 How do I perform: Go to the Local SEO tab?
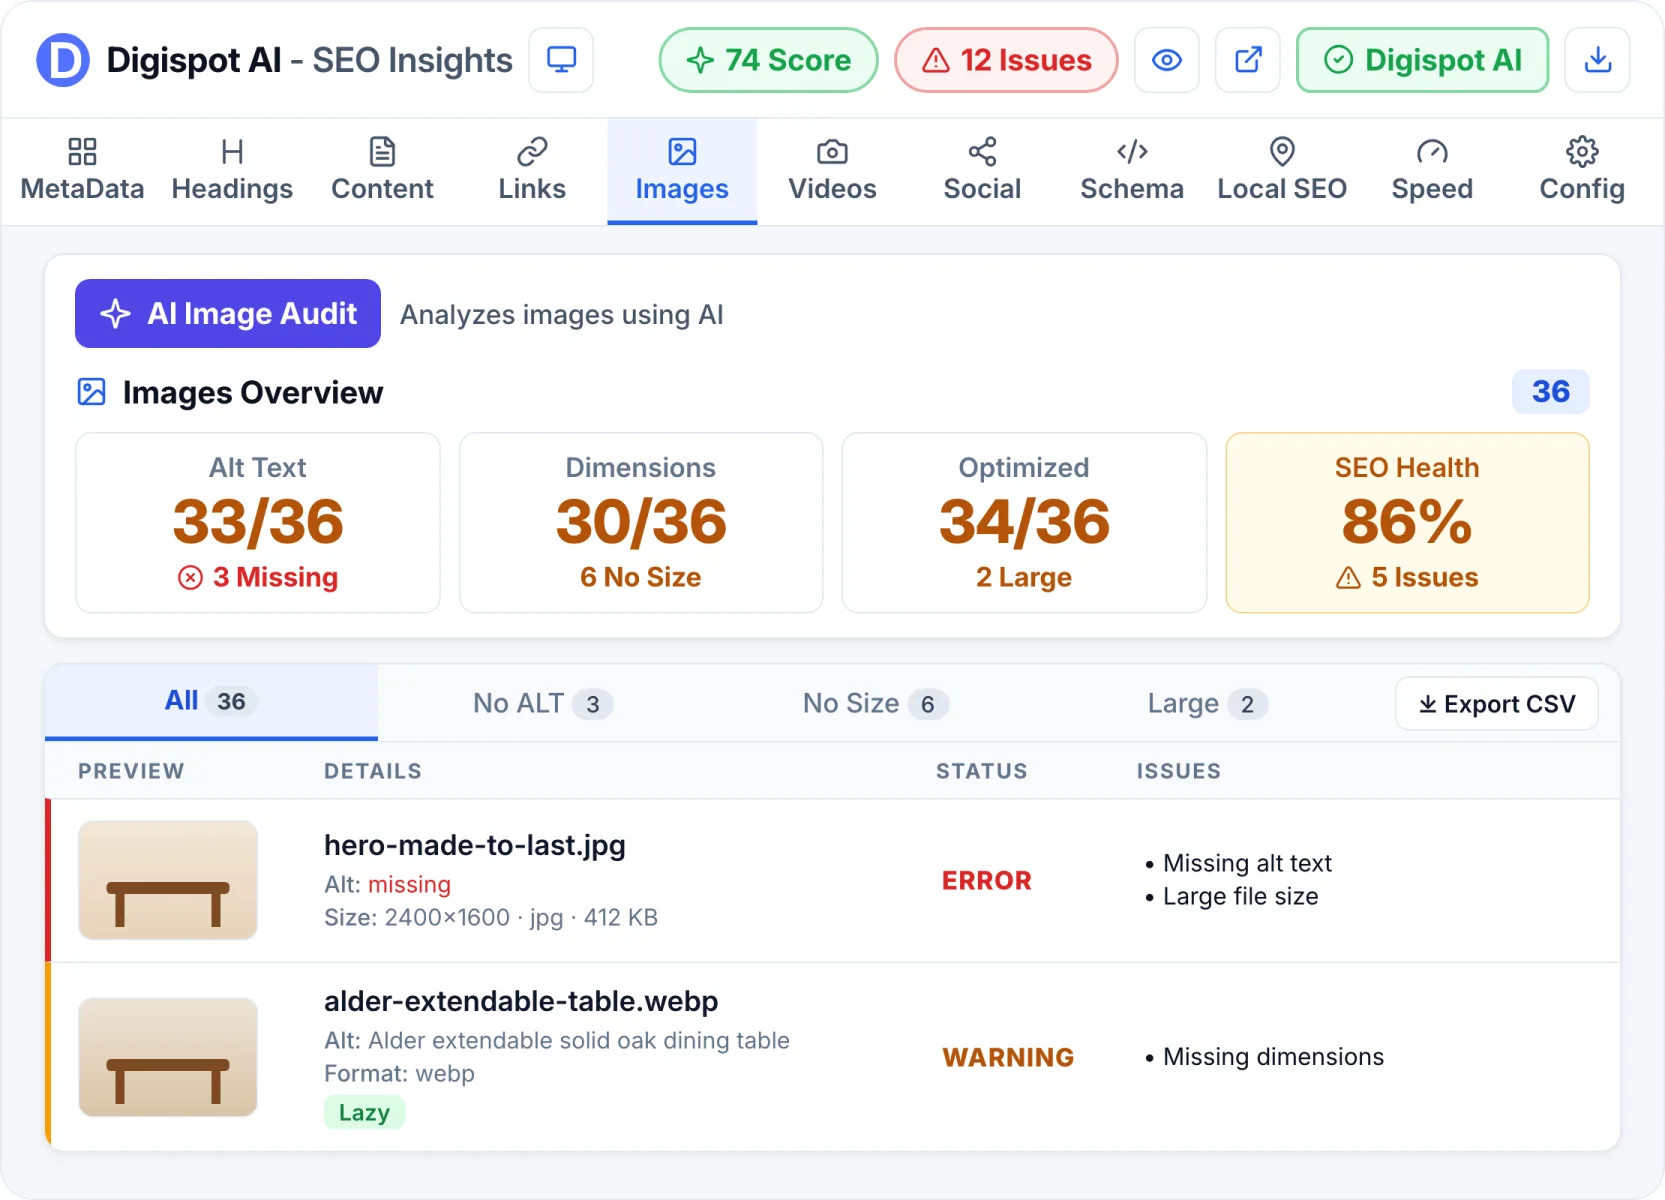tap(1282, 171)
